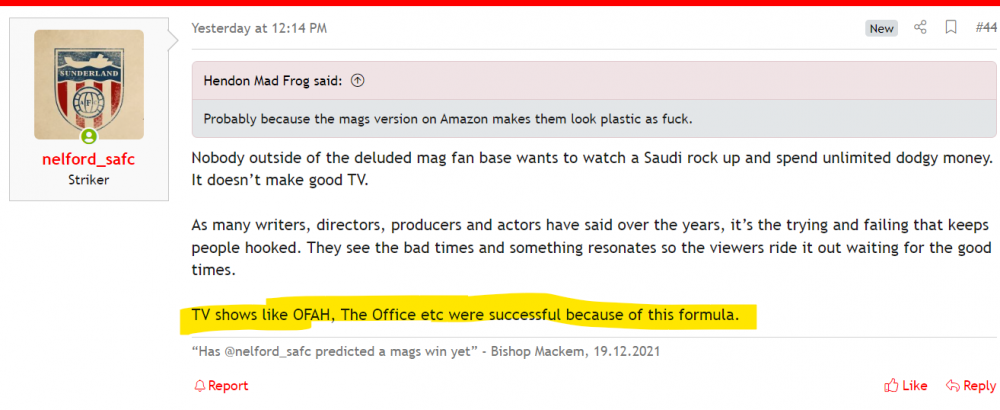Click the thumbs-up icon to like the post
The height and width of the screenshot is (410, 1000).
890,385
